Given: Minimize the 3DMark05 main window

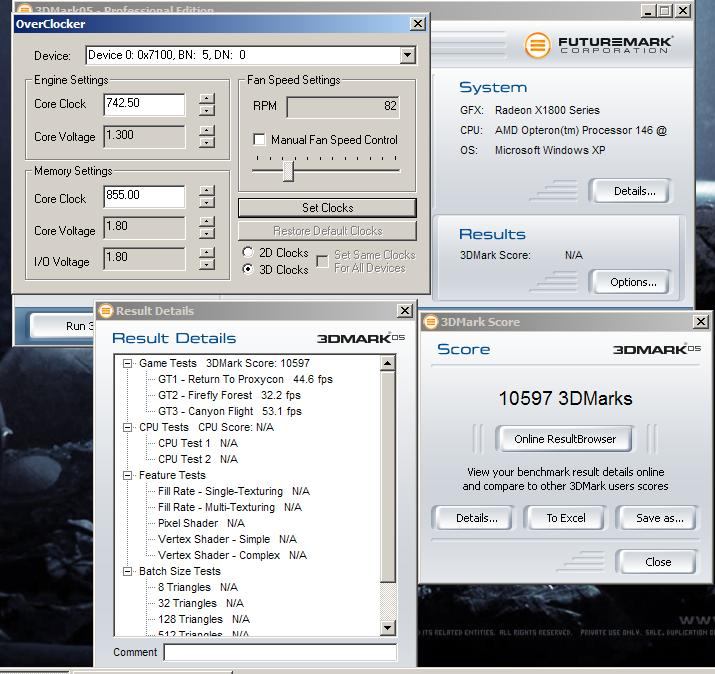Looking at the screenshot, I should (x=648, y=10).
